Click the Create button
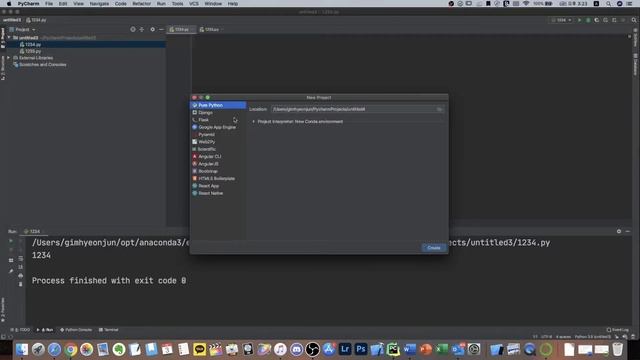Screen dimensions: 640x360 click(x=433, y=248)
